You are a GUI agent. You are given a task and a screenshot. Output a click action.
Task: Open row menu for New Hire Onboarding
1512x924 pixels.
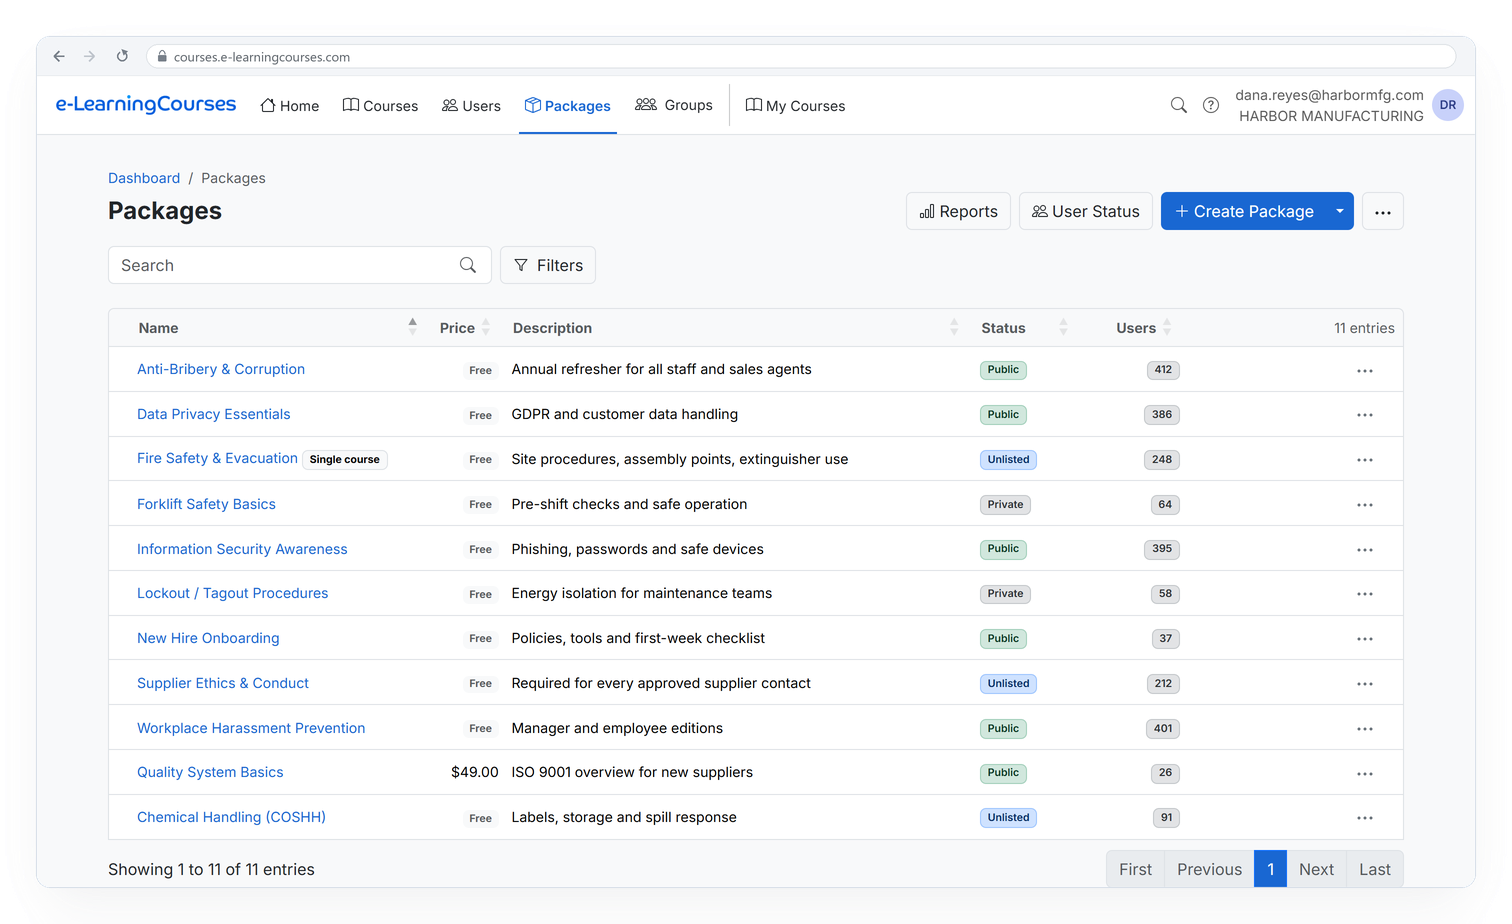1365,639
